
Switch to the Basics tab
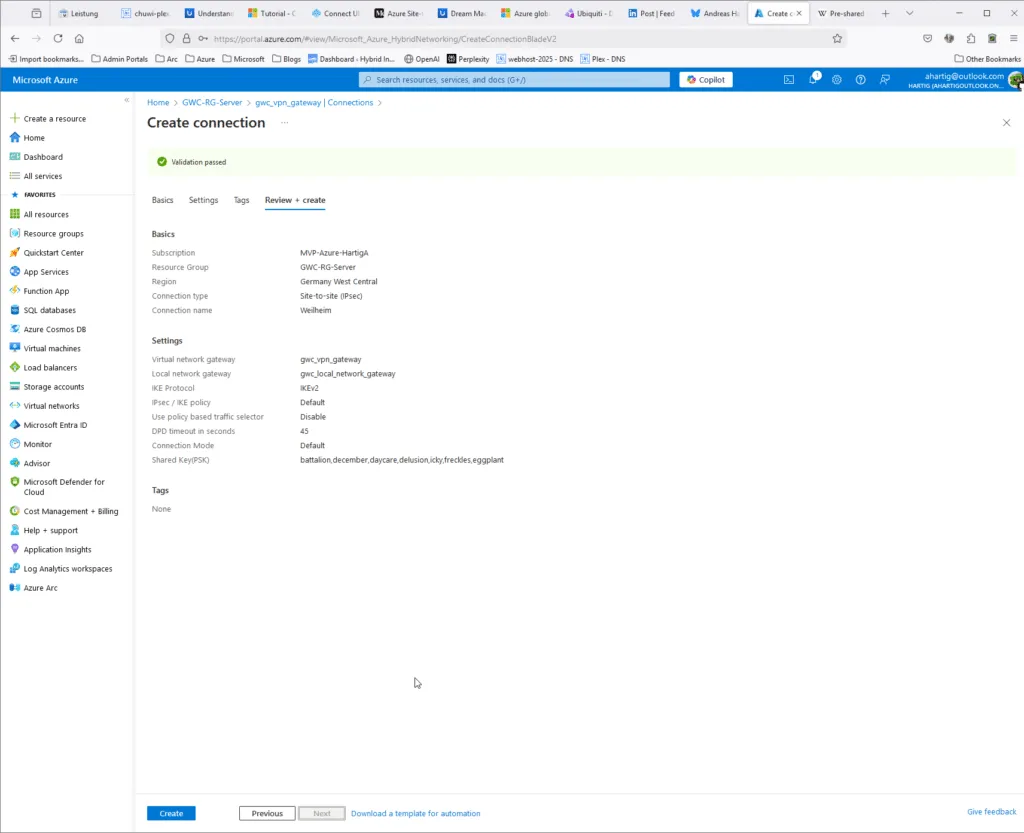pos(162,200)
